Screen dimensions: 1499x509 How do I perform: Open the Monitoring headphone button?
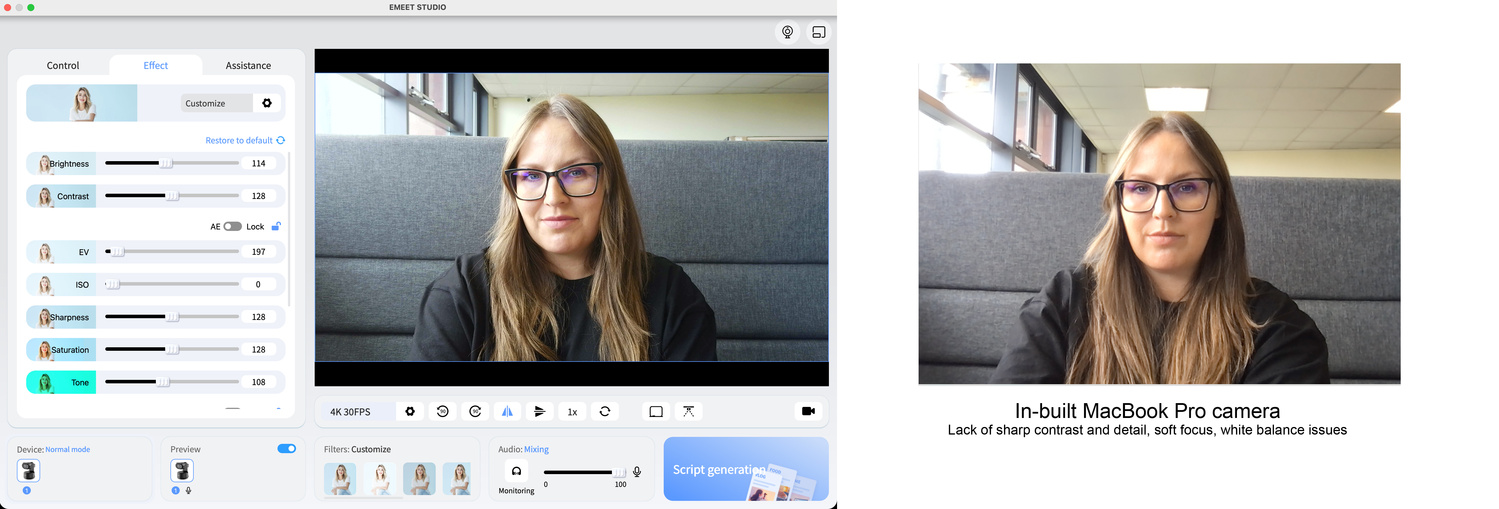pyautogui.click(x=516, y=471)
